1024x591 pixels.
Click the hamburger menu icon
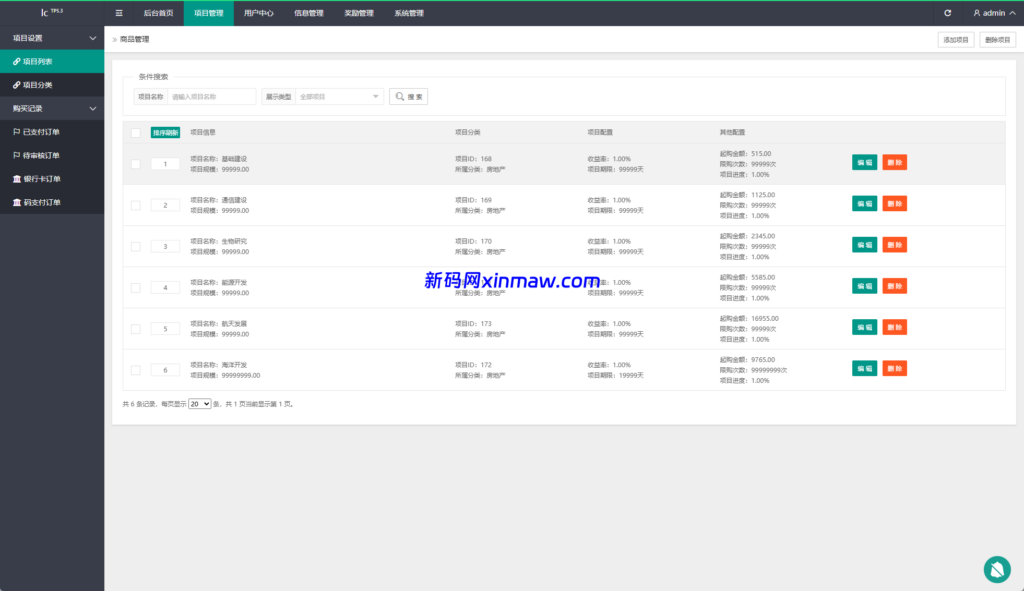118,13
